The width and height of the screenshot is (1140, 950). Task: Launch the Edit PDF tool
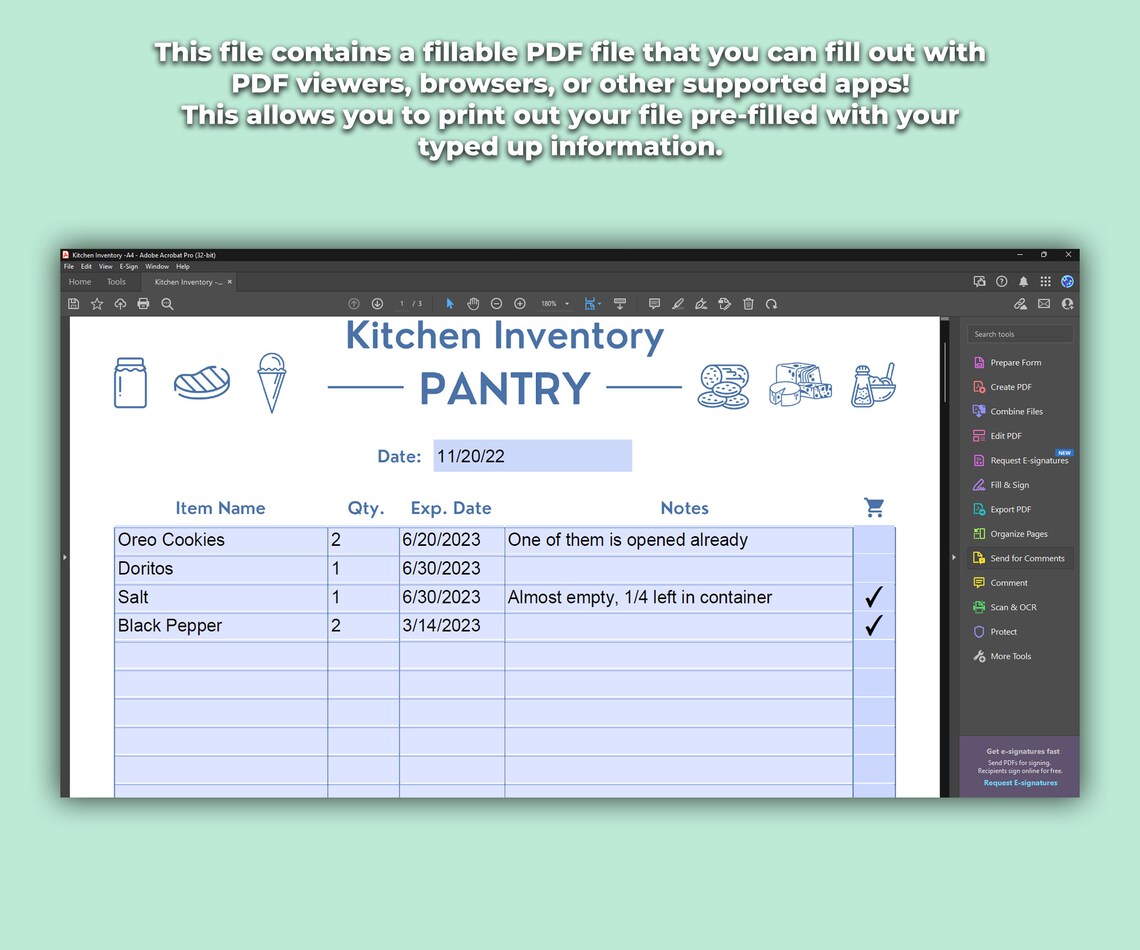[x=1007, y=436]
